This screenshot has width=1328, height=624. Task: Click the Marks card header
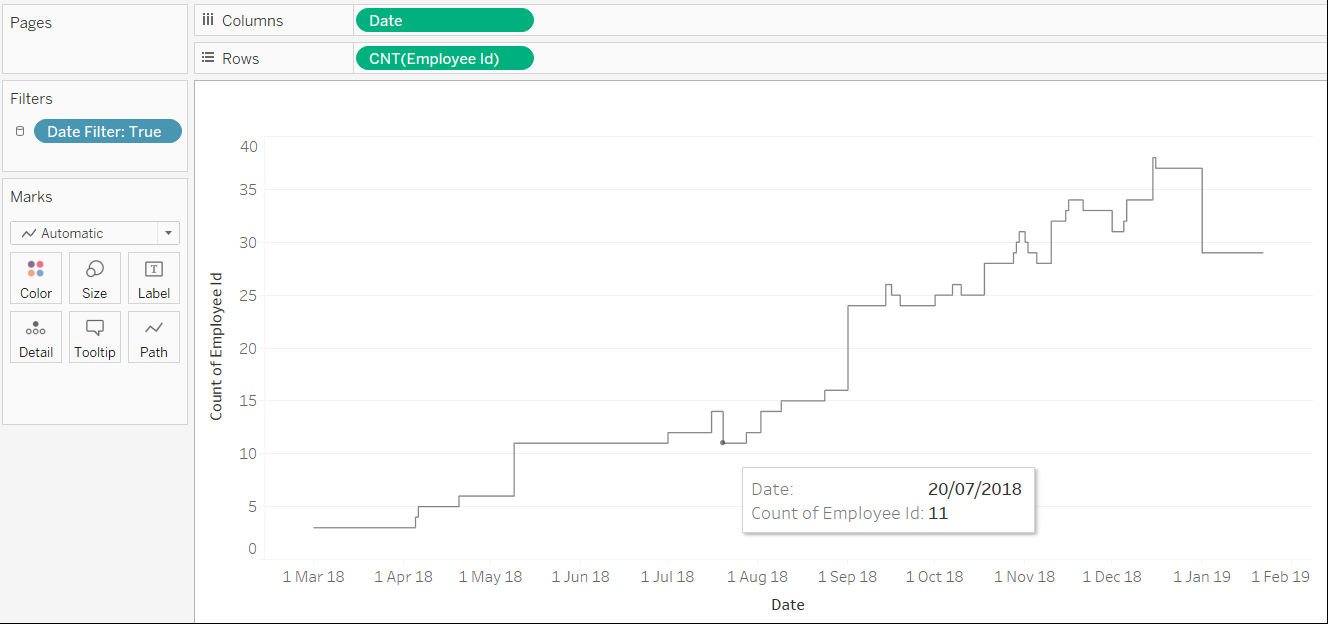(31, 196)
